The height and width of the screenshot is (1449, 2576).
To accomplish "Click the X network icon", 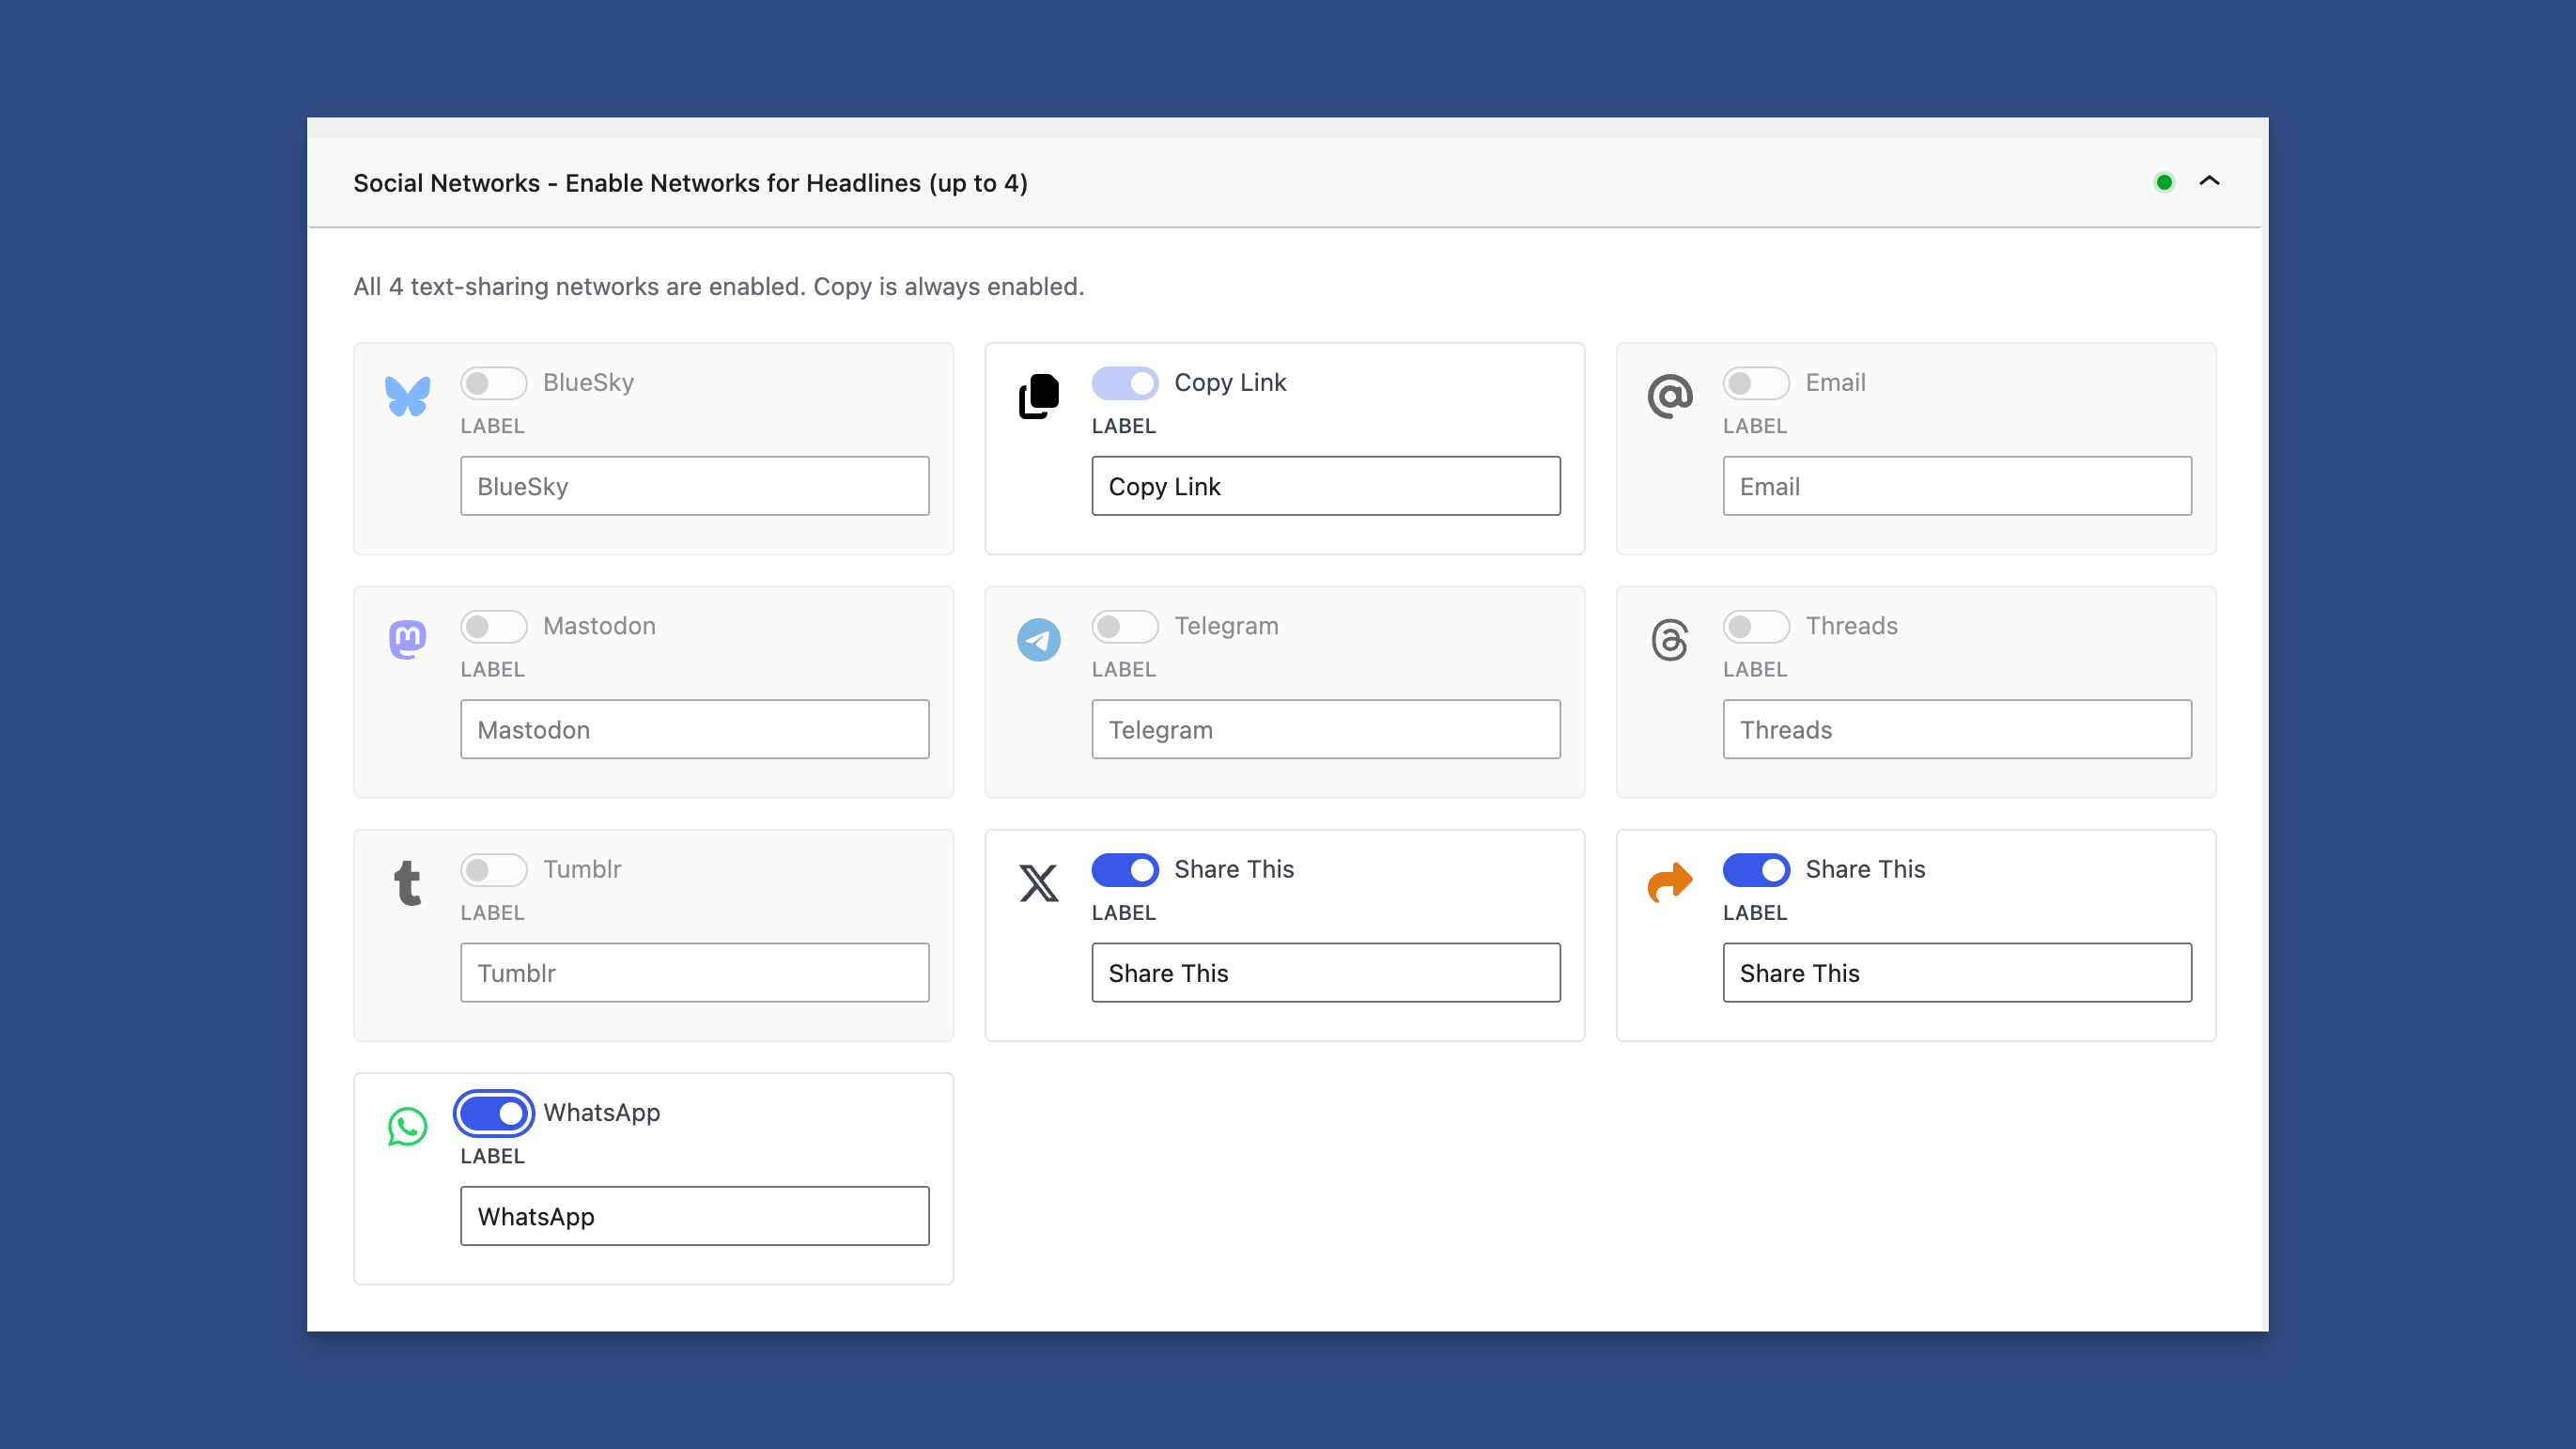I will point(1038,883).
